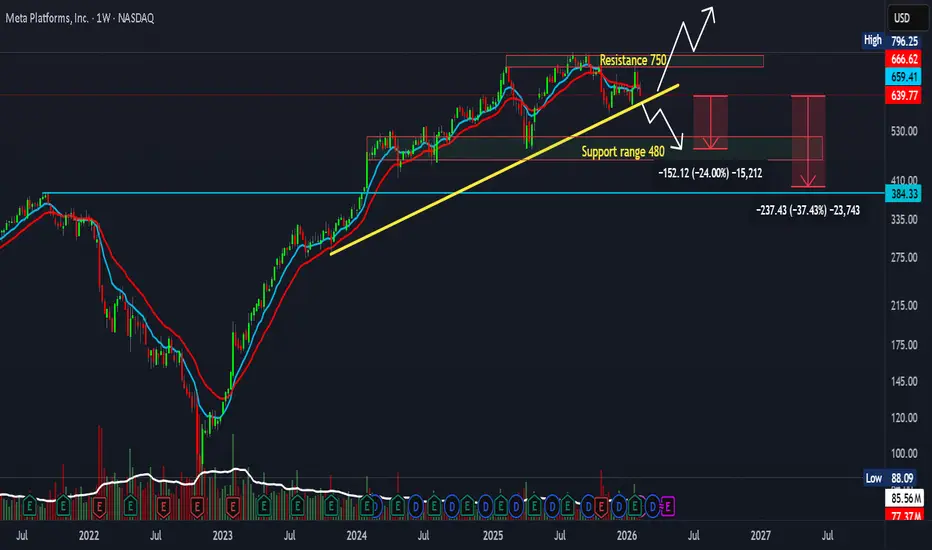
Task: Click the High 796.25 price label
Action: 892,41
